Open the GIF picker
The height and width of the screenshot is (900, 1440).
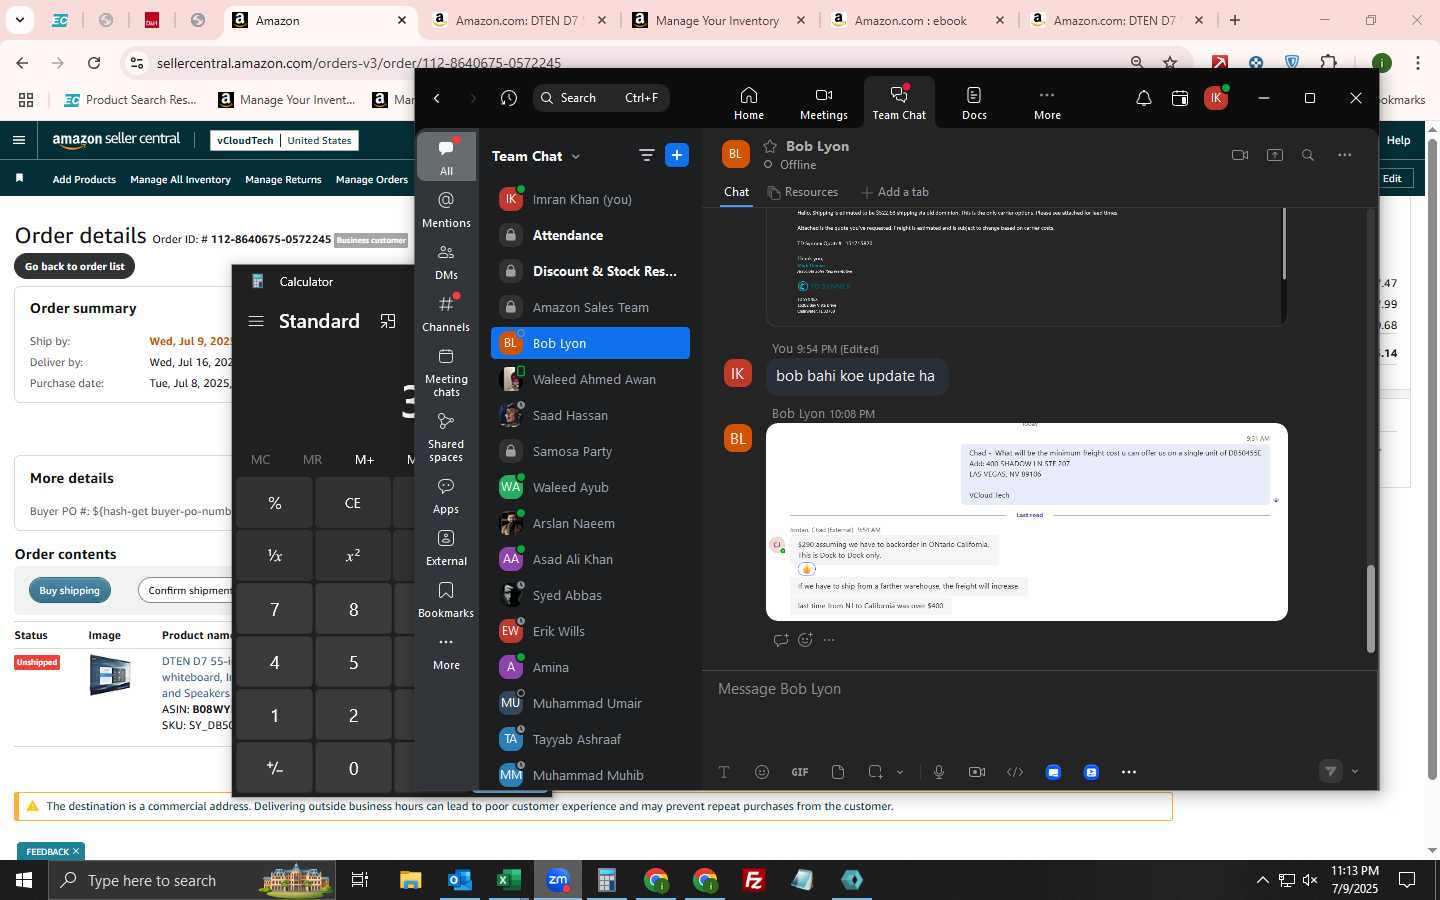click(x=800, y=772)
